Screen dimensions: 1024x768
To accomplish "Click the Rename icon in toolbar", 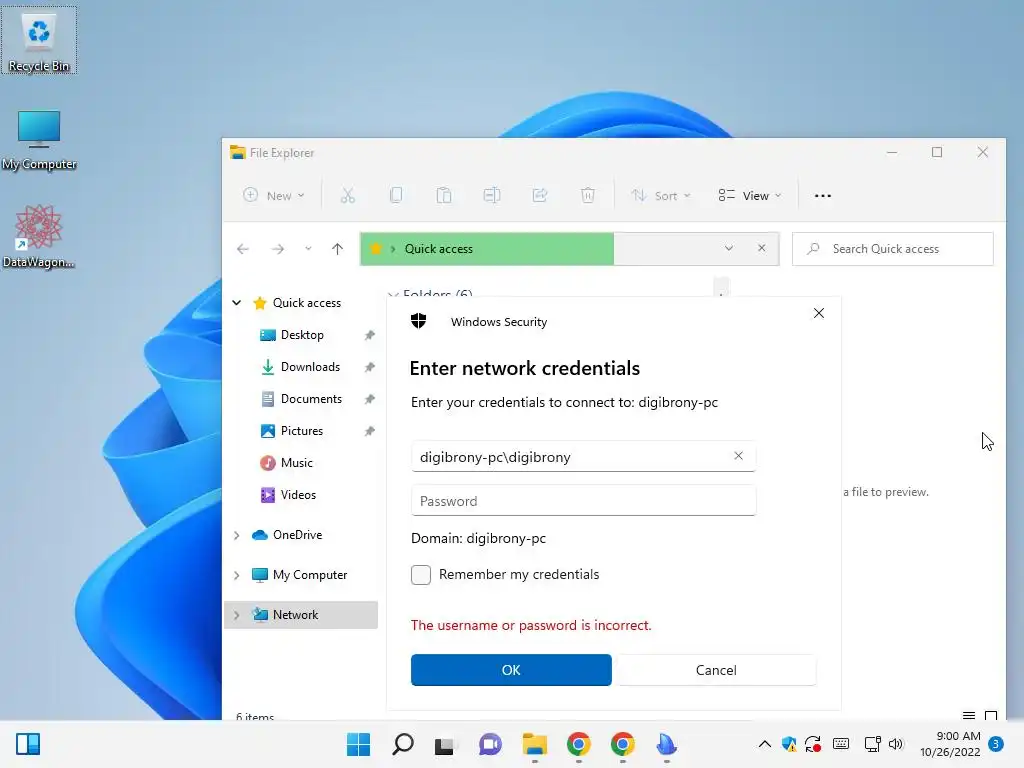I will (x=492, y=195).
